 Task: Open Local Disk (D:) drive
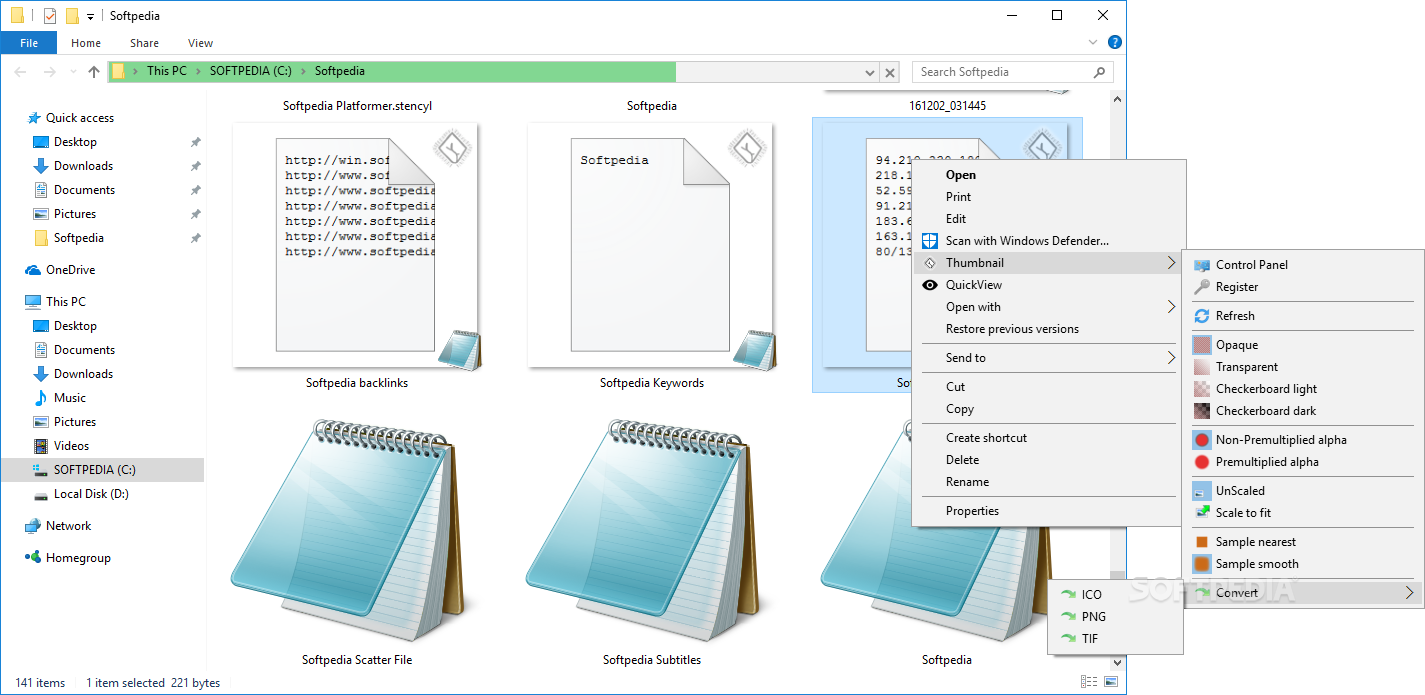tap(91, 494)
